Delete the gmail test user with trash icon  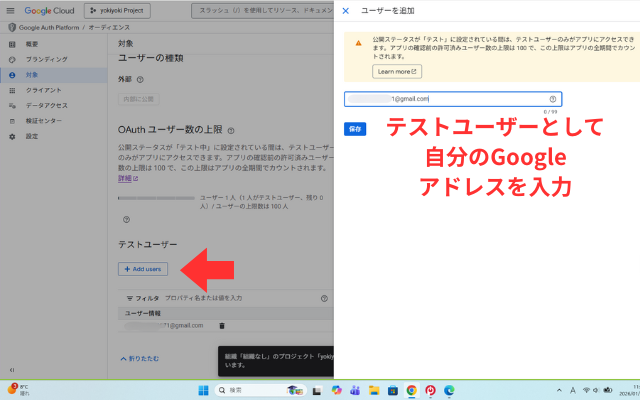click(x=221, y=326)
